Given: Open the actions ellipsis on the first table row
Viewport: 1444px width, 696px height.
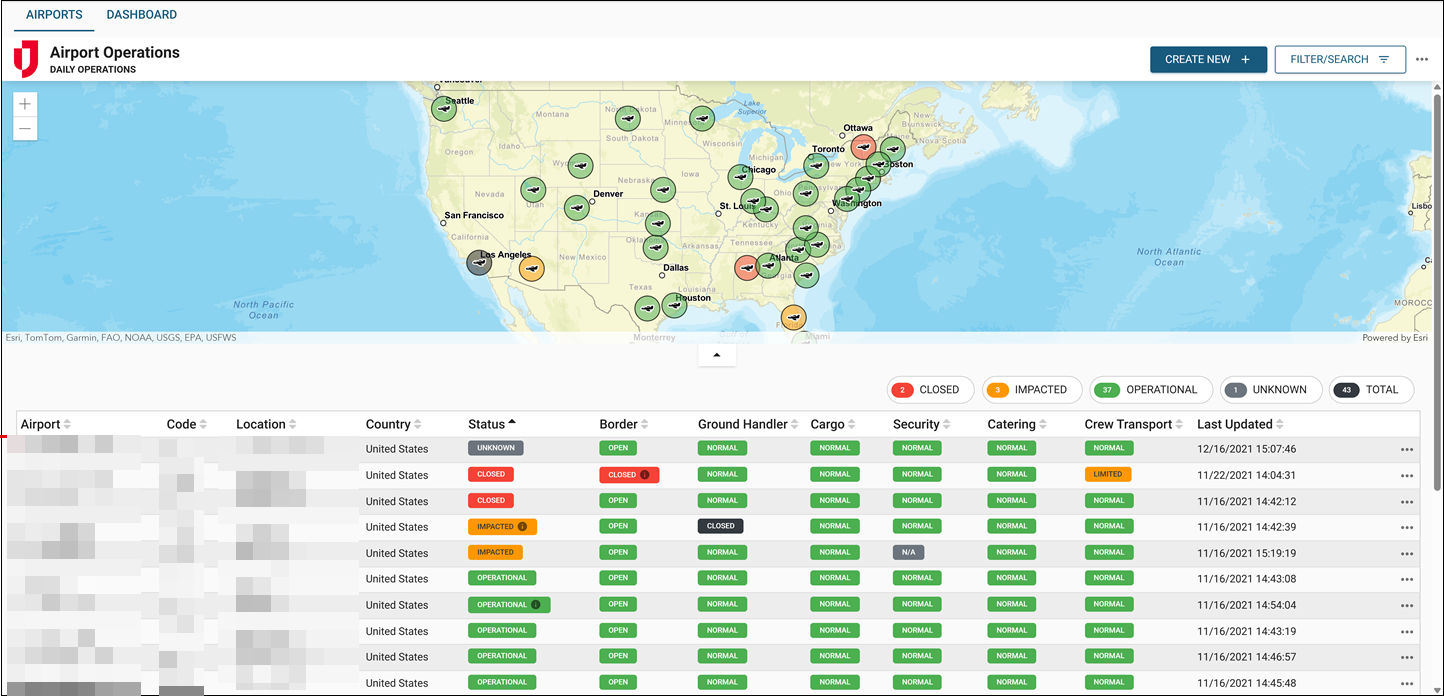Looking at the screenshot, I should point(1406,449).
